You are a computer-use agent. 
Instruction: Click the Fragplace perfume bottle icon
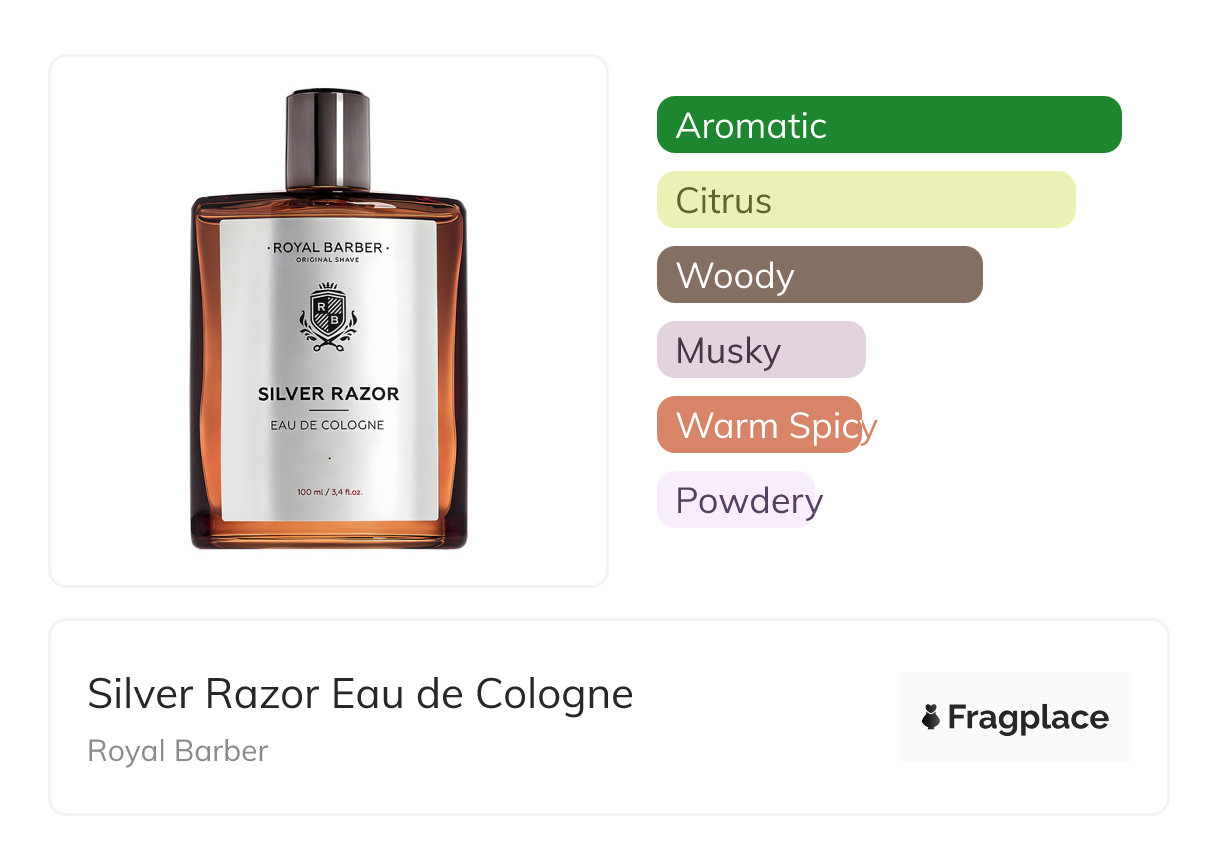931,717
